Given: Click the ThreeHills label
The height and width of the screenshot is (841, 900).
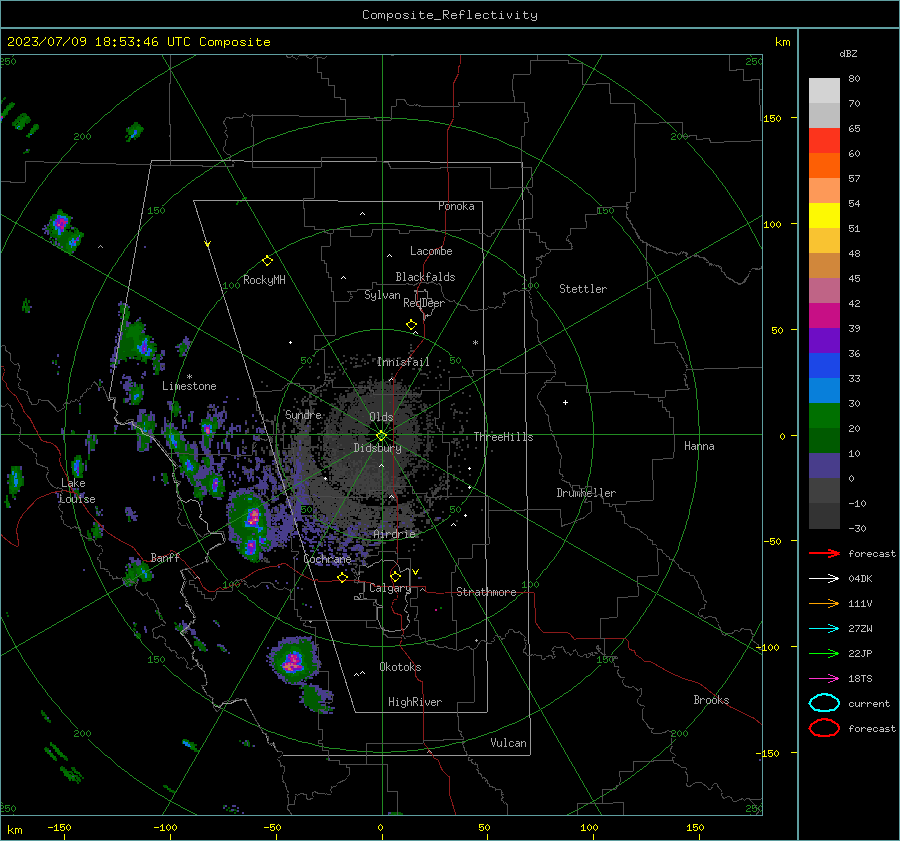Looking at the screenshot, I should 503,437.
